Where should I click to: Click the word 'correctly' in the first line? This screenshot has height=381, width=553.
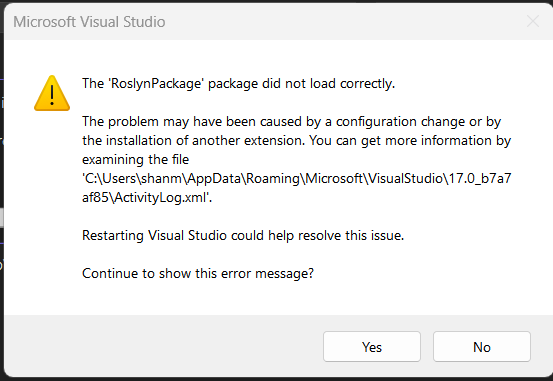coord(366,84)
